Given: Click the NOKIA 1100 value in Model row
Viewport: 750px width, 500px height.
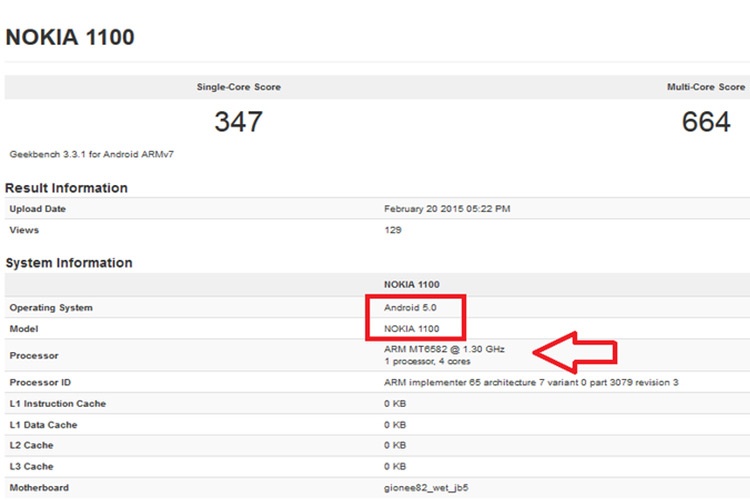Looking at the screenshot, I should 412,328.
